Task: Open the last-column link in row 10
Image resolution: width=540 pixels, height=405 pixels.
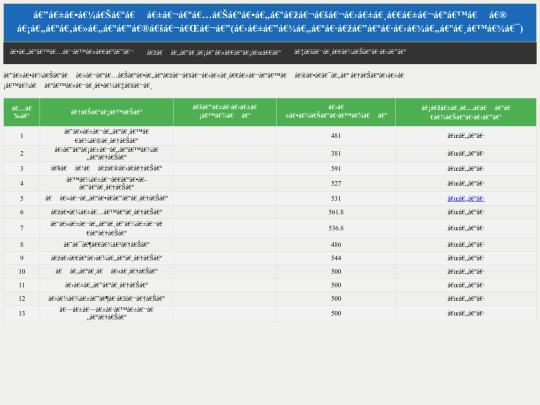Action: coord(466,271)
